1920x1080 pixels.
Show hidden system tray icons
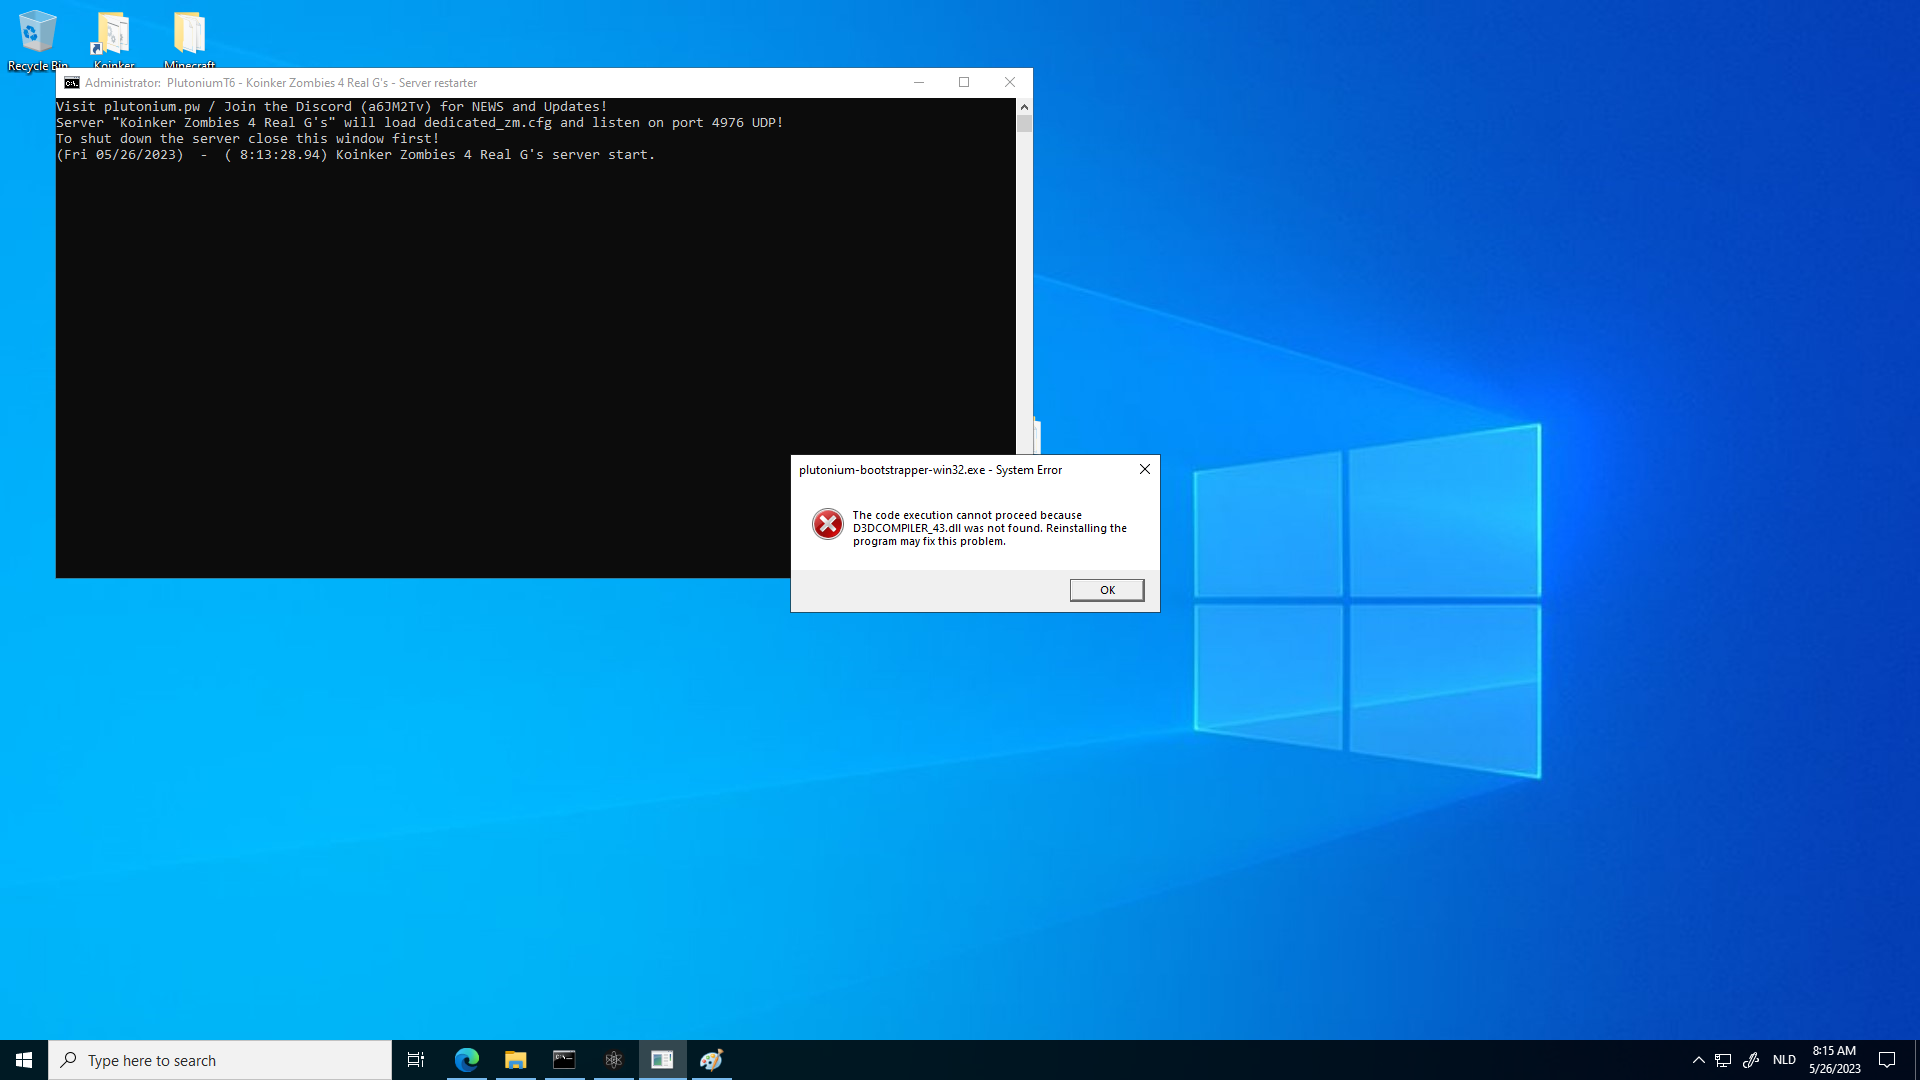1698,1060
